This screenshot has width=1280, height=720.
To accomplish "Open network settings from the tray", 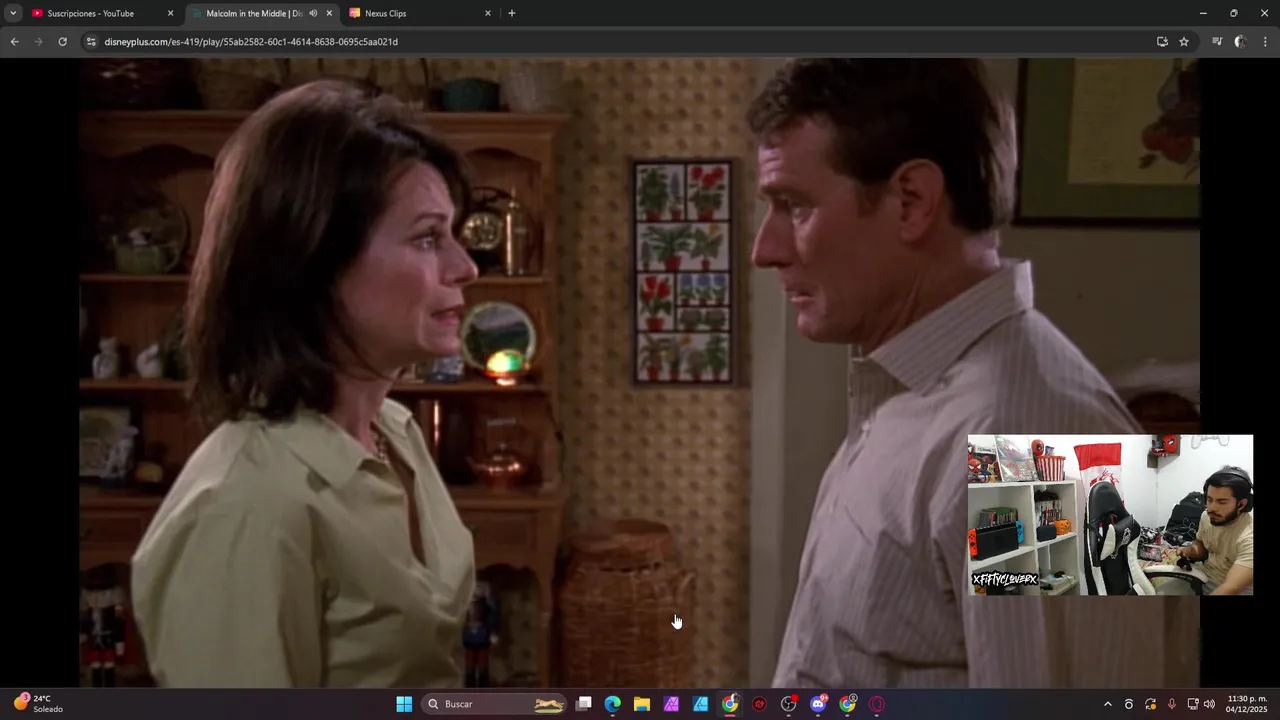I will (x=1193, y=704).
